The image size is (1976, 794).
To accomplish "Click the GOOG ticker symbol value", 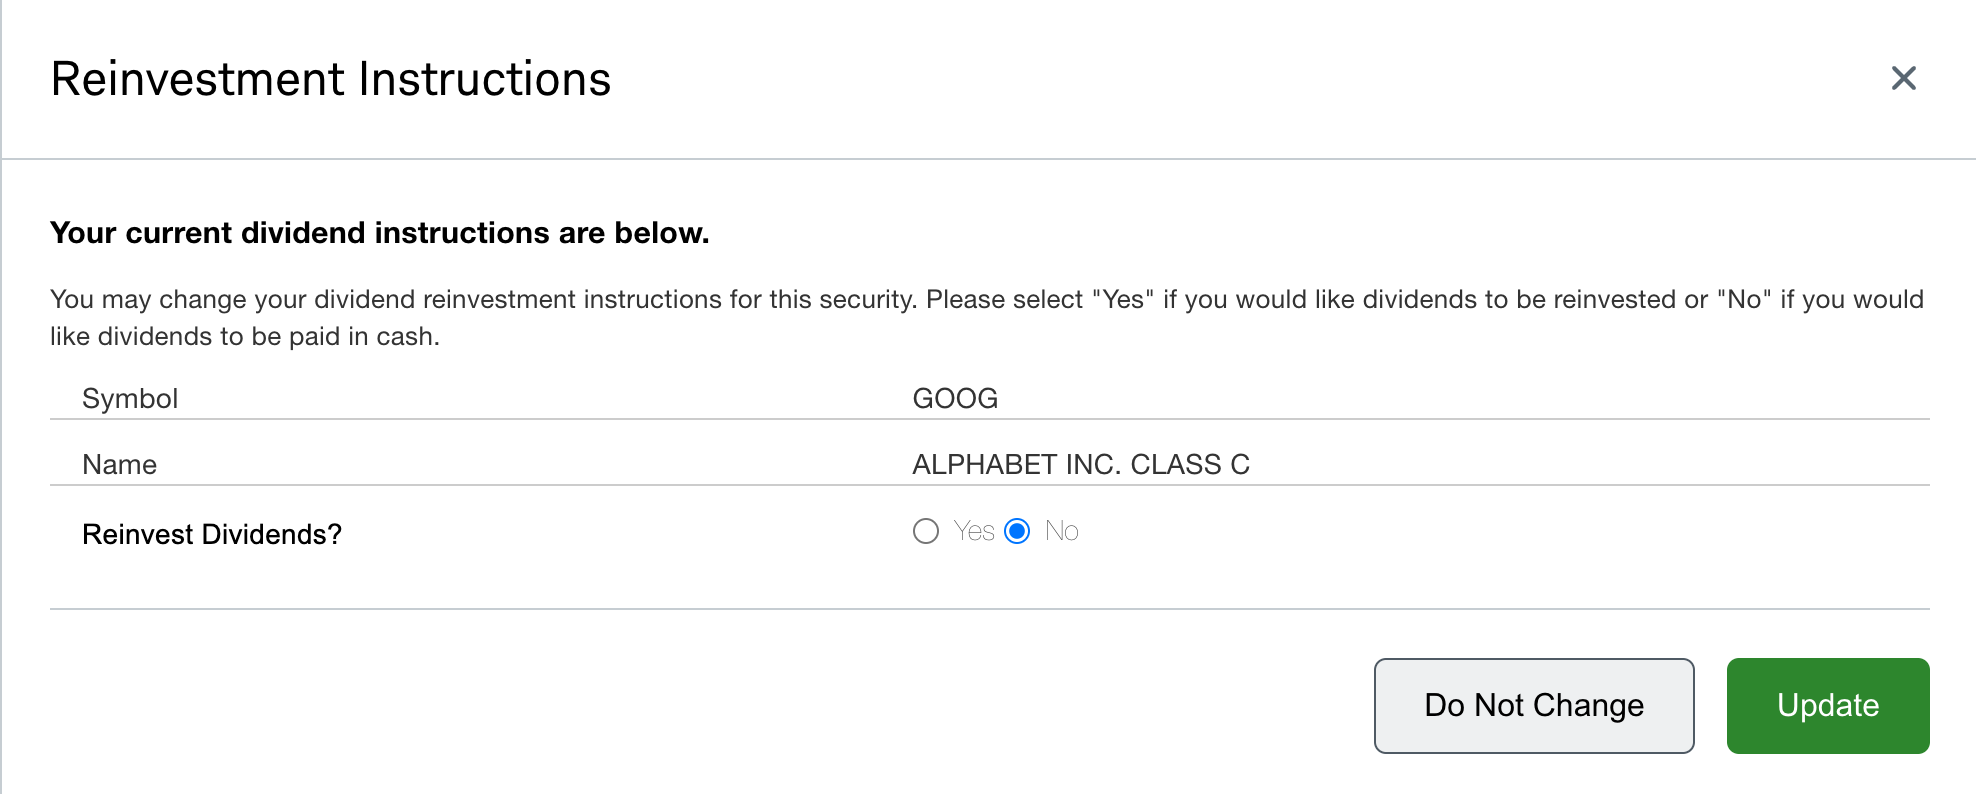I will [x=955, y=398].
